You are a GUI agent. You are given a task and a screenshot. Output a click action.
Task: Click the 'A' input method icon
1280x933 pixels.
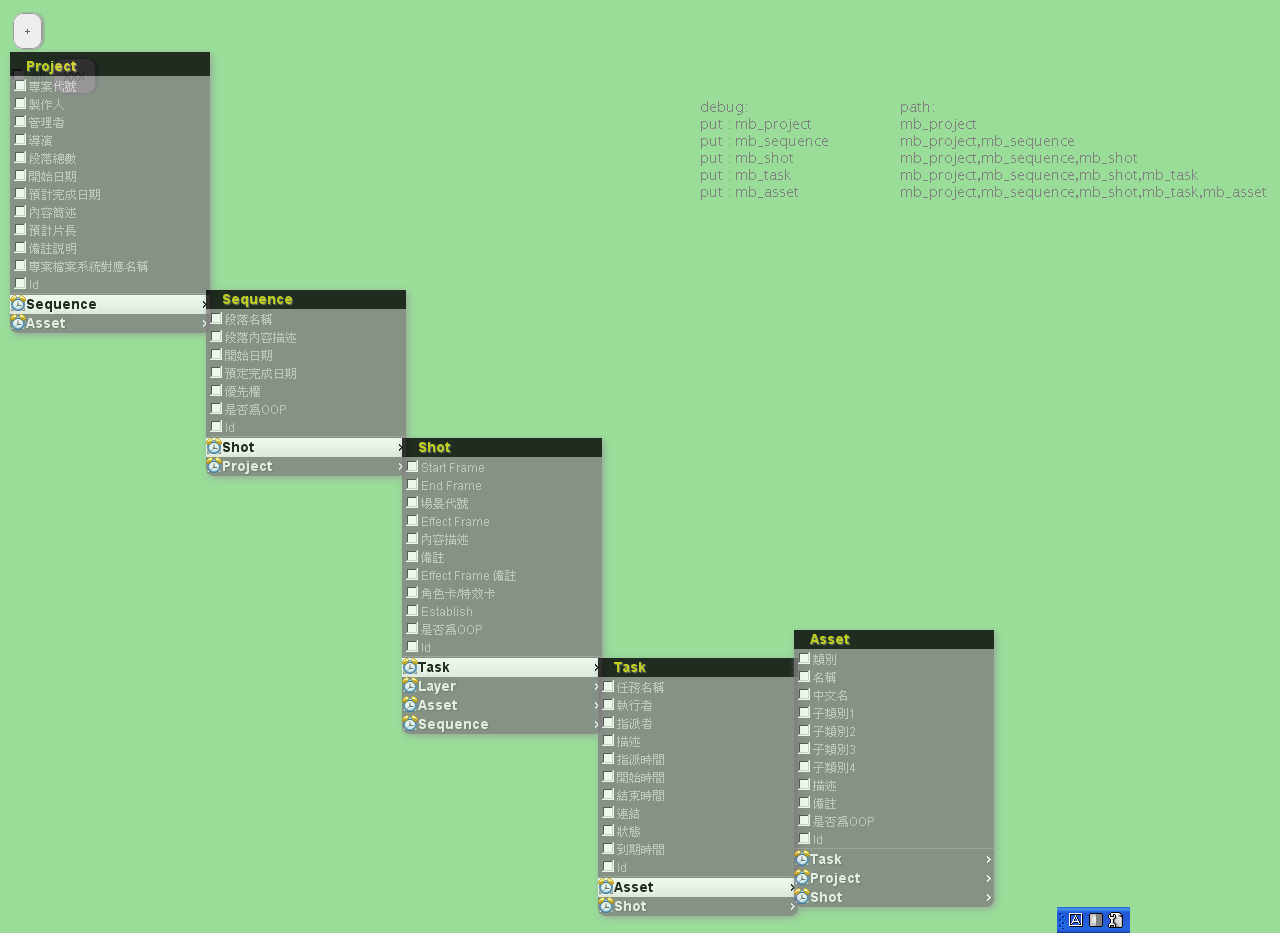point(1076,920)
